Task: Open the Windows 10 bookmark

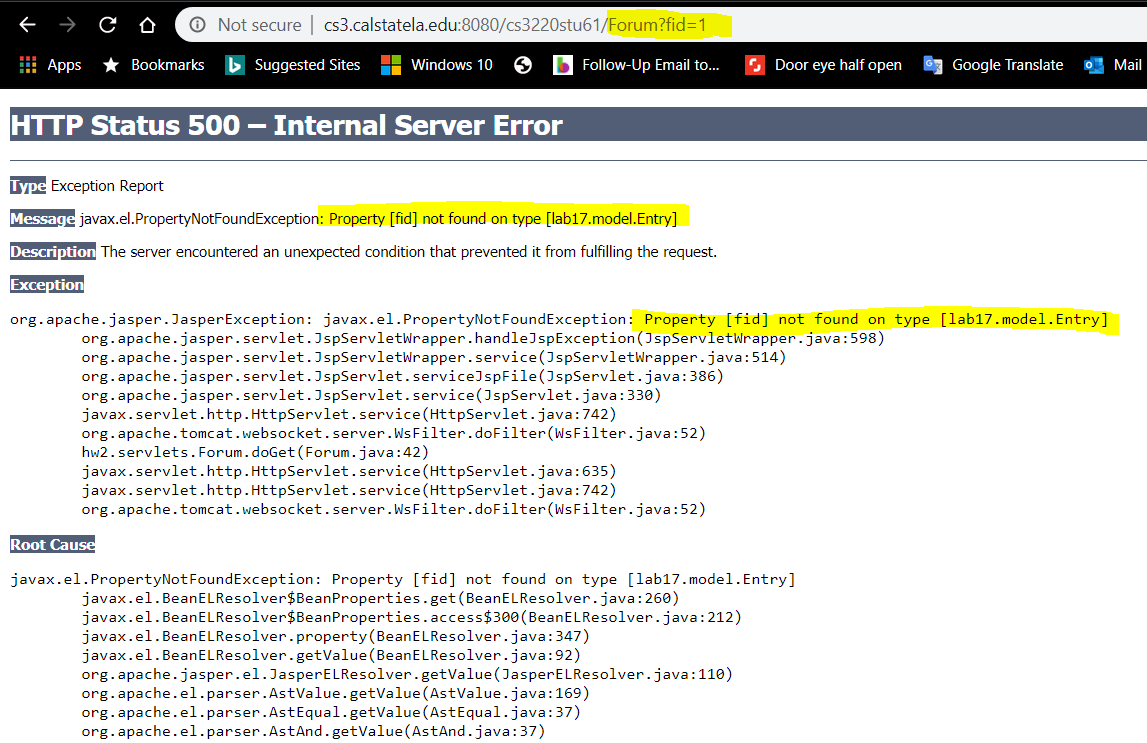Action: (437, 65)
